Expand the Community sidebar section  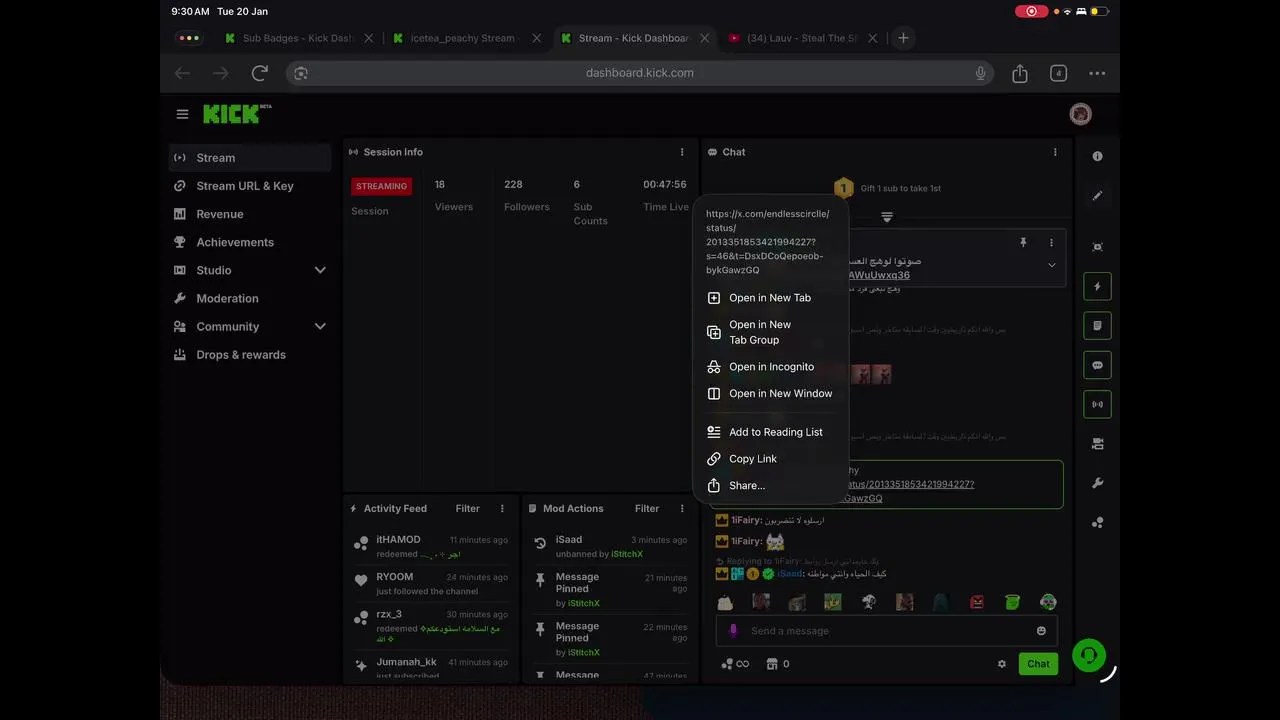(320, 326)
